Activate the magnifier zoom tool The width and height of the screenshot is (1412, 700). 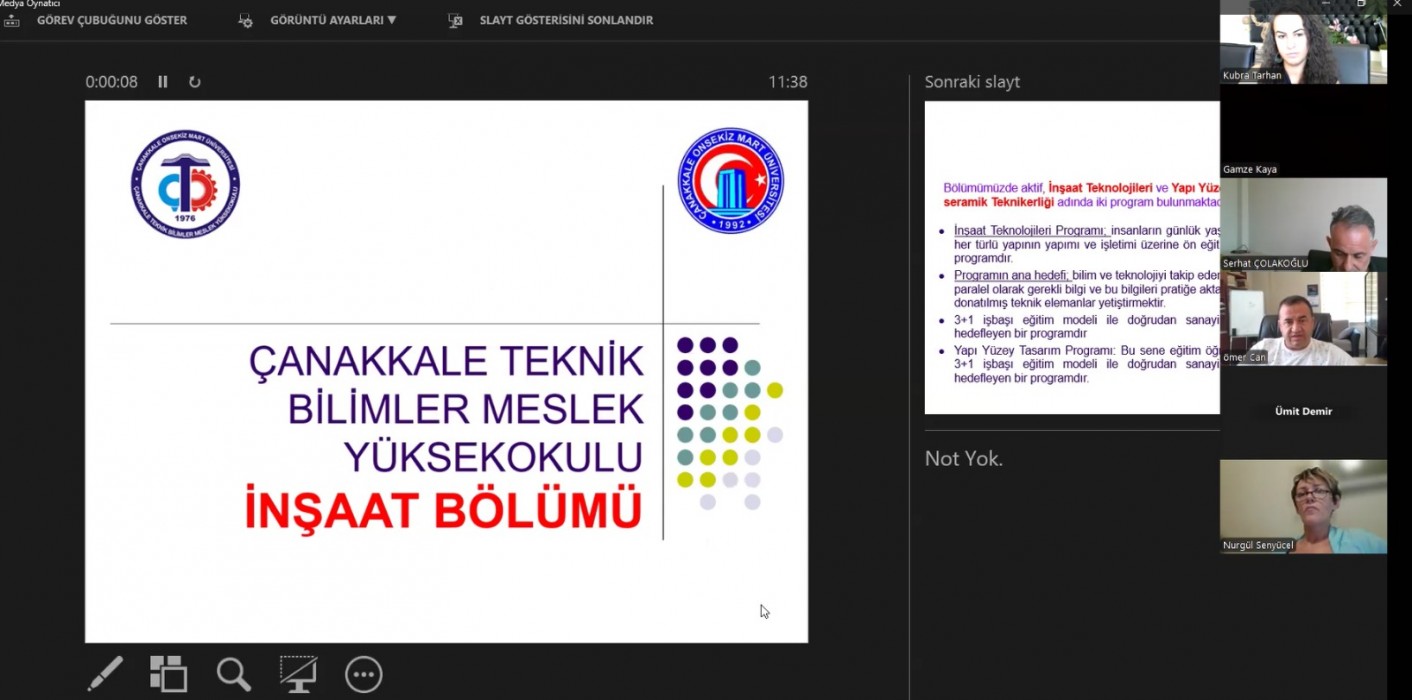pyautogui.click(x=233, y=674)
